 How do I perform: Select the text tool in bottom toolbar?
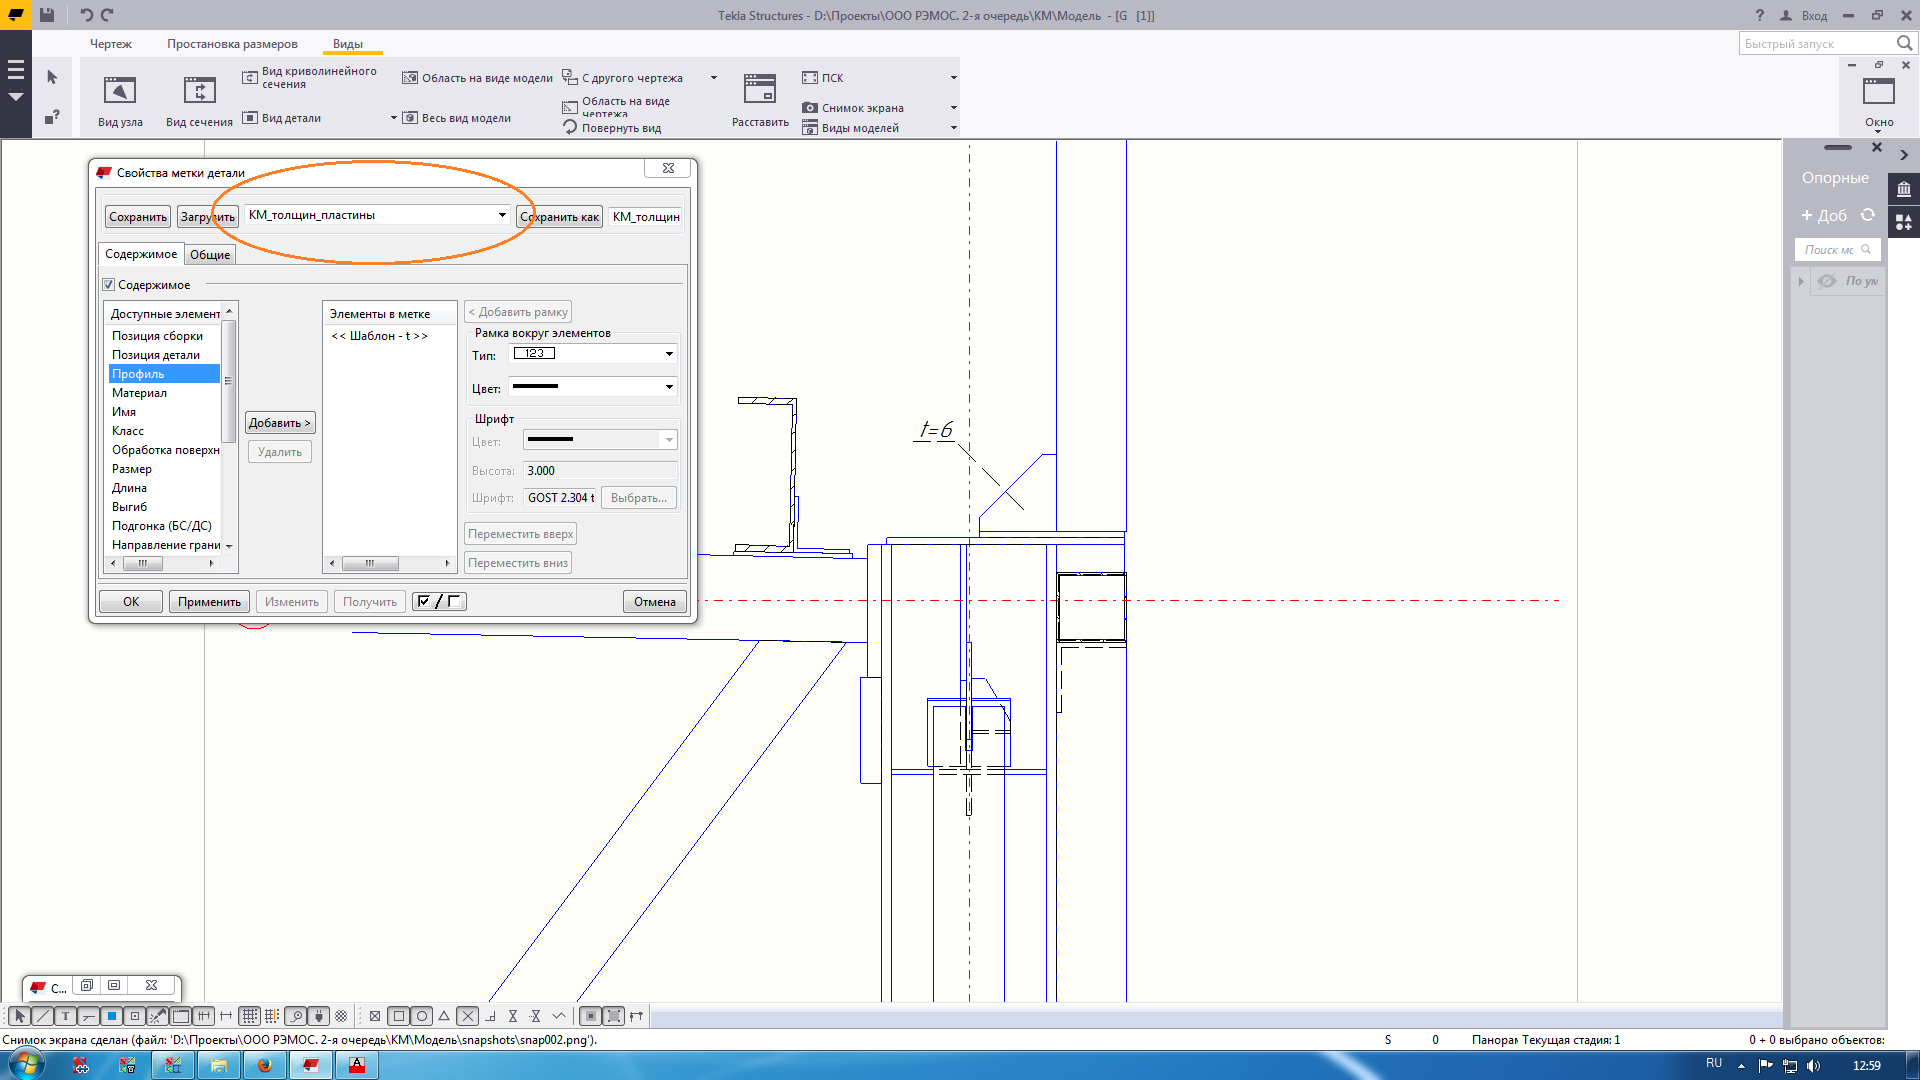[x=66, y=1016]
